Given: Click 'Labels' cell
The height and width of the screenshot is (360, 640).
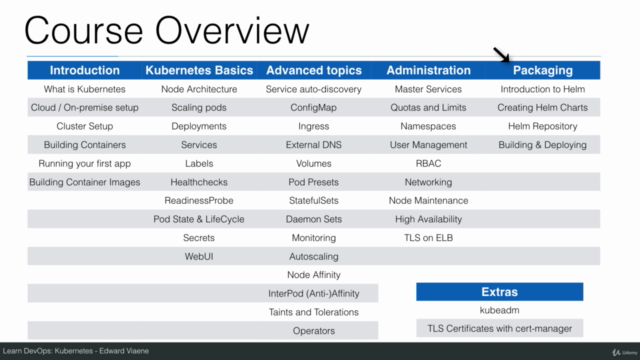Looking at the screenshot, I should (x=199, y=163).
